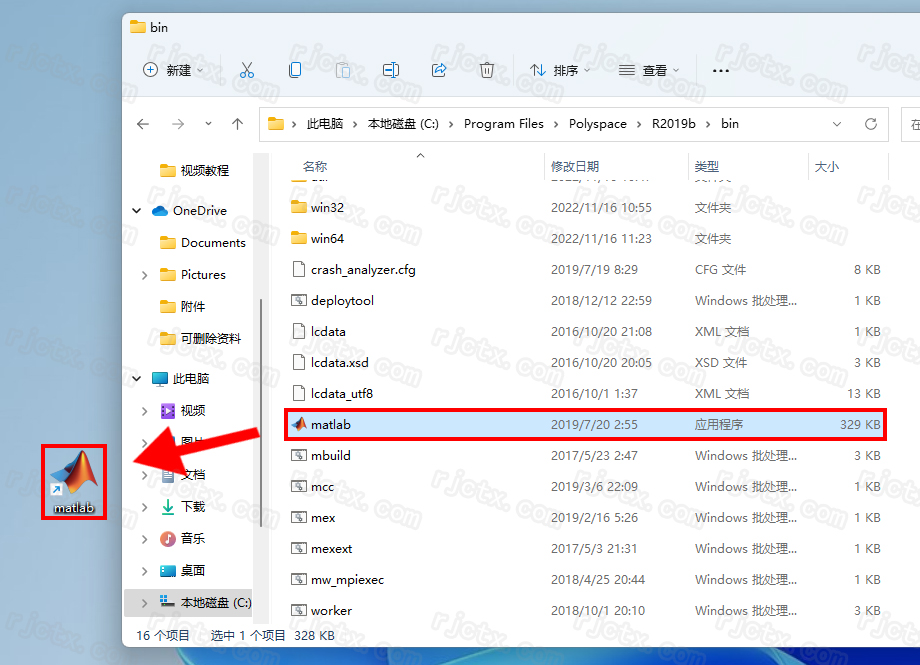Open the matlab desktop shortcut icon
The width and height of the screenshot is (920, 665).
(x=74, y=479)
